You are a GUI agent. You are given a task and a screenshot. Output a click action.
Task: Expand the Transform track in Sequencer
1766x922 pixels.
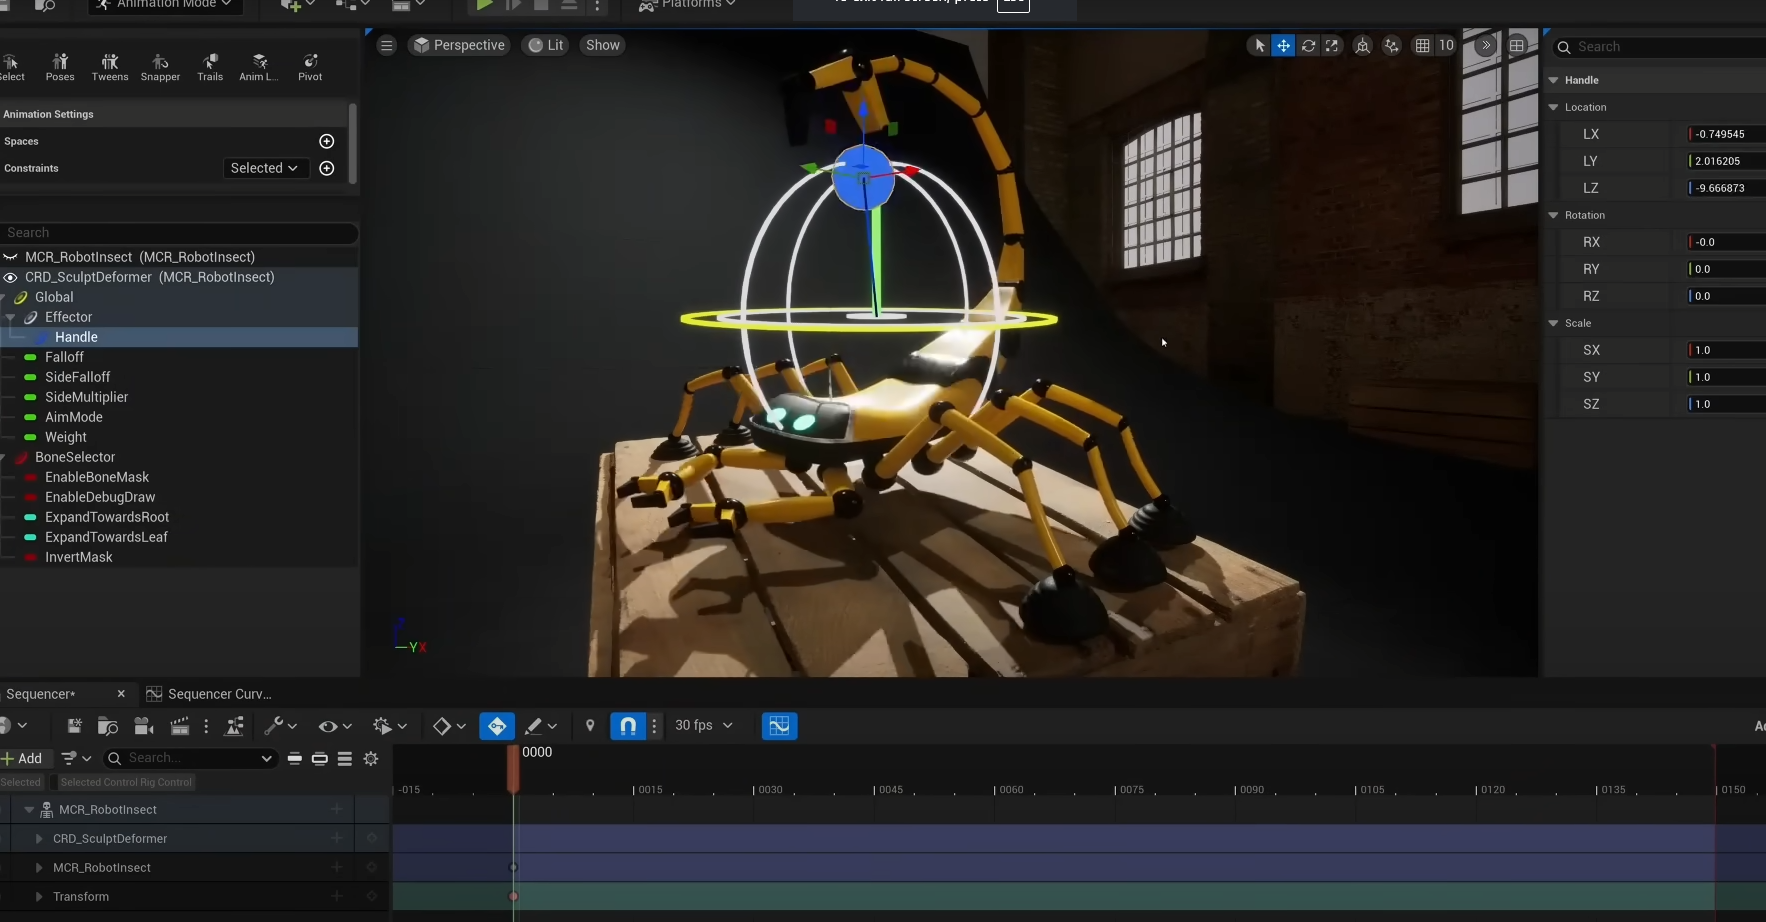(x=41, y=896)
